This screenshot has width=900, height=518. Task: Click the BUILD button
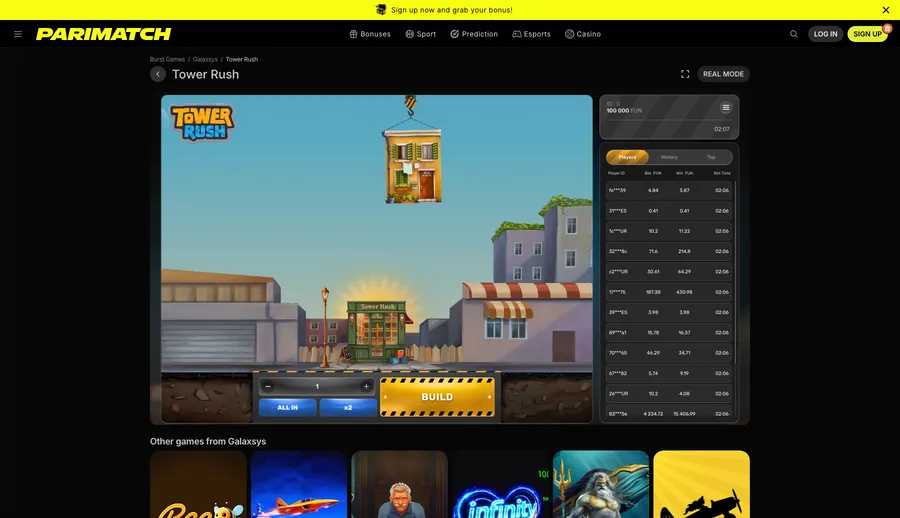click(x=437, y=397)
